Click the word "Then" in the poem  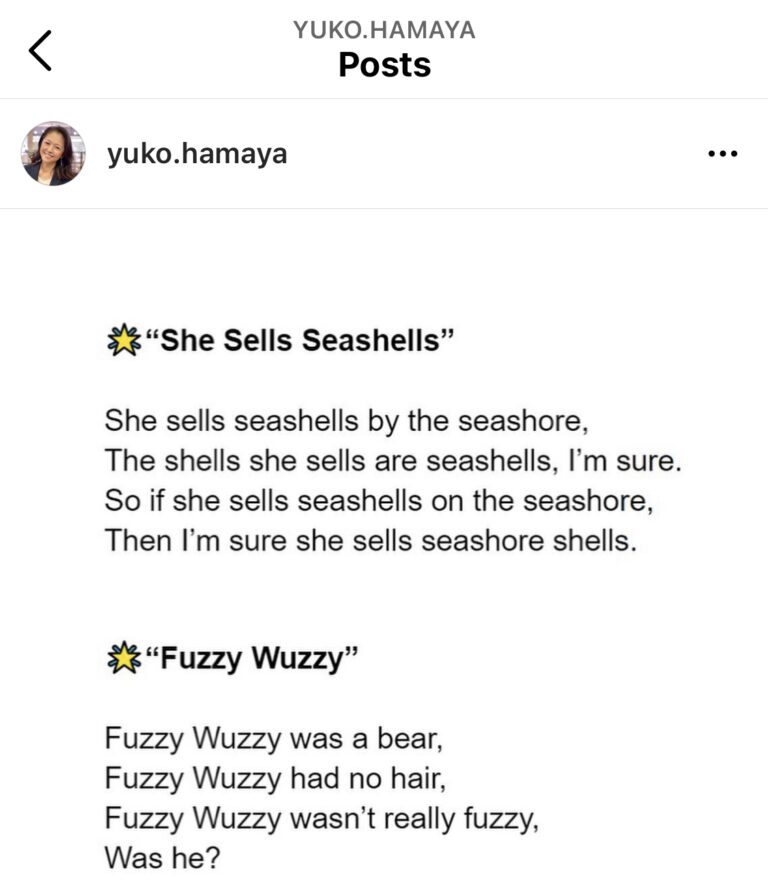tap(135, 541)
